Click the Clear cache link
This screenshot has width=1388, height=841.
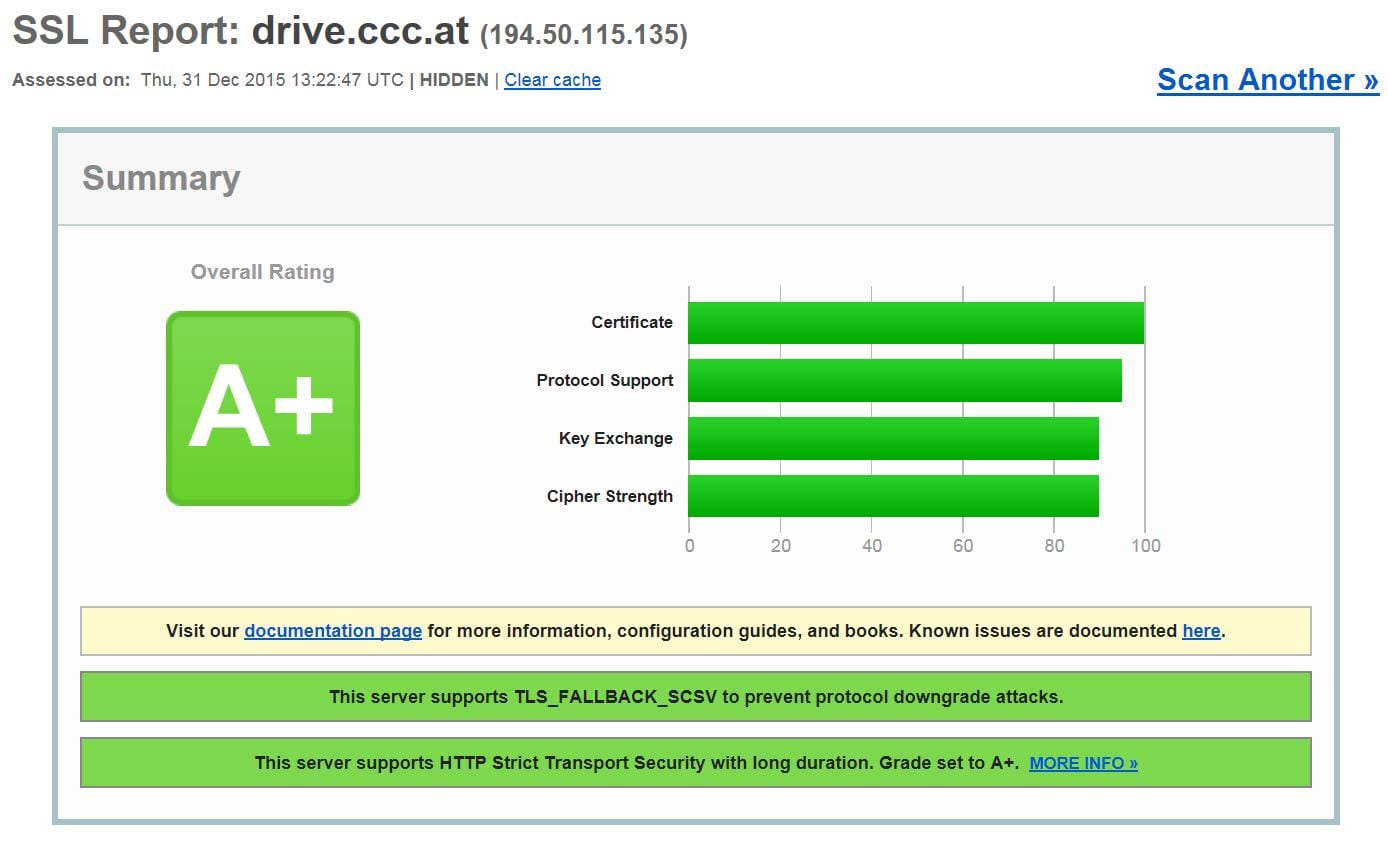[x=552, y=80]
